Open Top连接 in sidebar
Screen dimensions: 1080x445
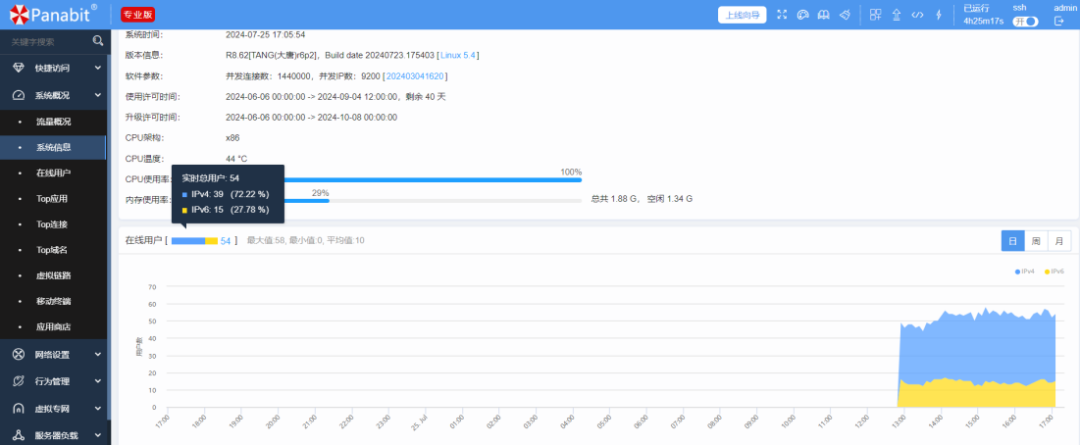(53, 224)
